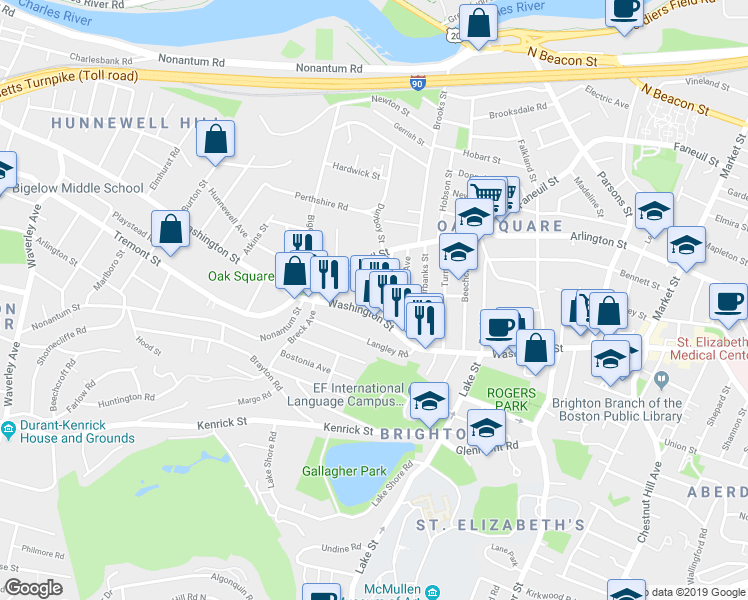
Task: Click the school marker on Arlington St near Mapleton St
Action: (686, 248)
